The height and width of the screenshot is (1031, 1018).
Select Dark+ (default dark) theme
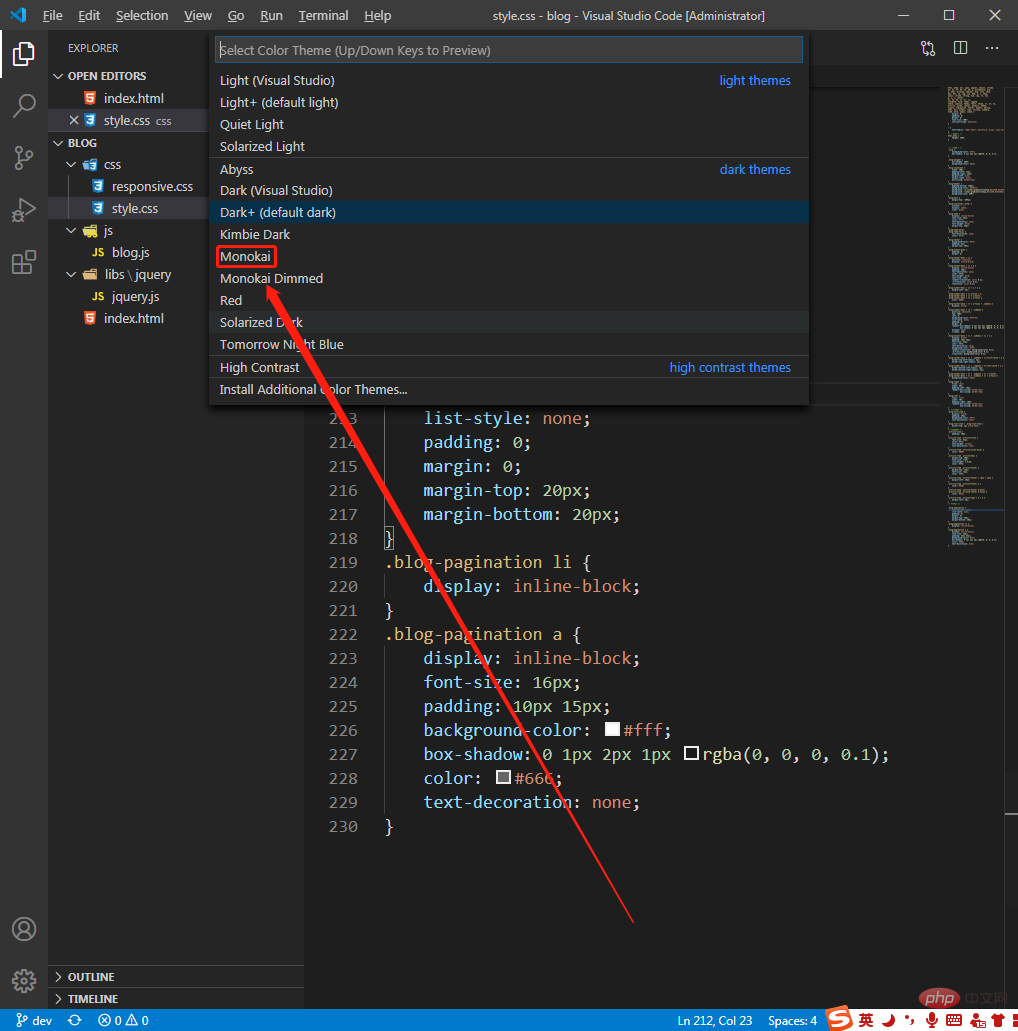pos(509,212)
